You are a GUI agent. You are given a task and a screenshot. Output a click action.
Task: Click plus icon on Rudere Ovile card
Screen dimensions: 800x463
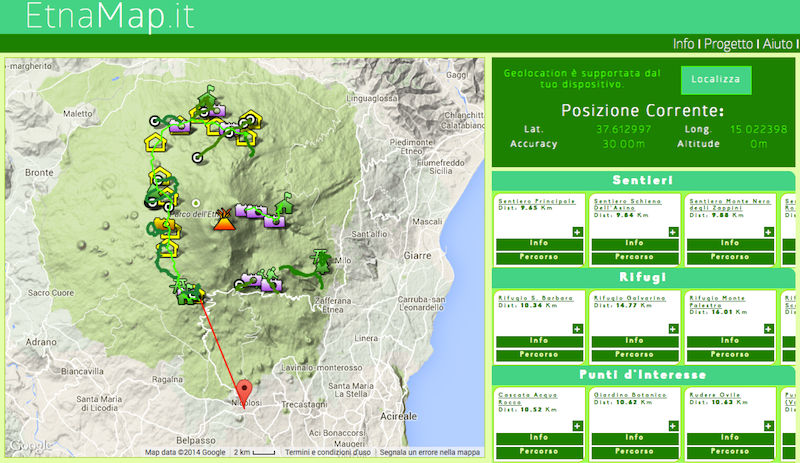[x=768, y=426]
